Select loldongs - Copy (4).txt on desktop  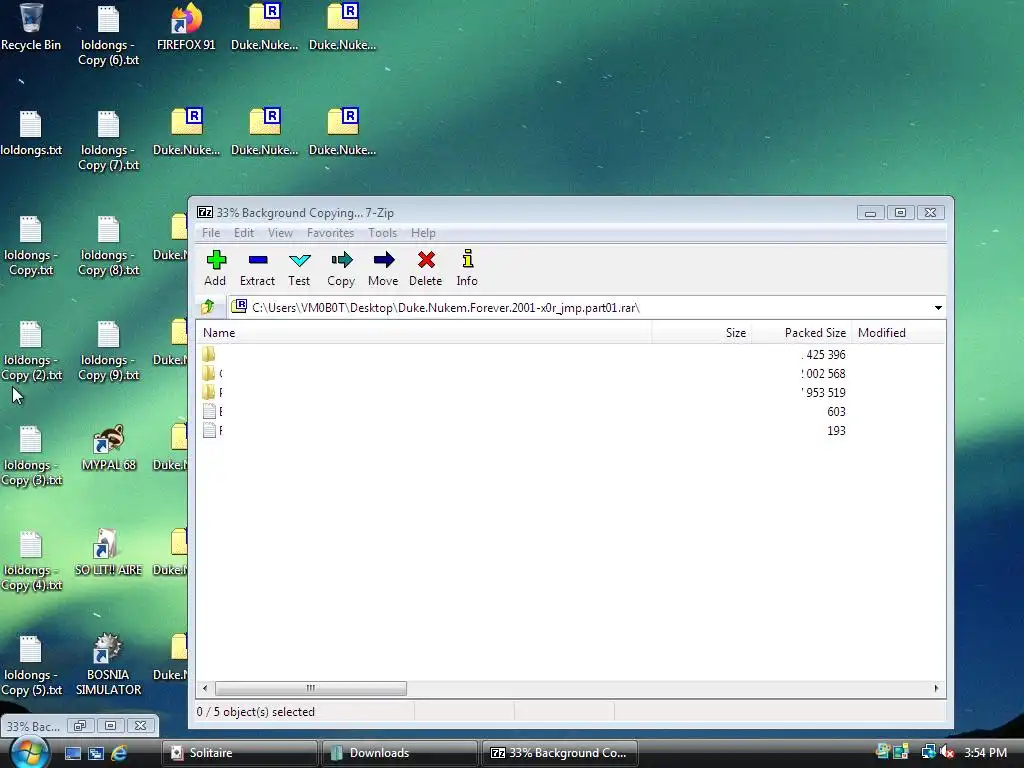(x=31, y=561)
